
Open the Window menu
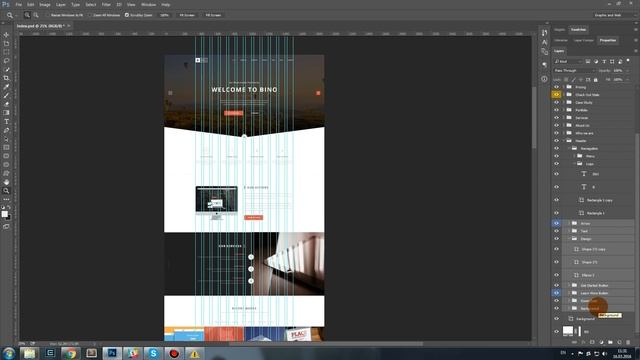[x=149, y=4]
